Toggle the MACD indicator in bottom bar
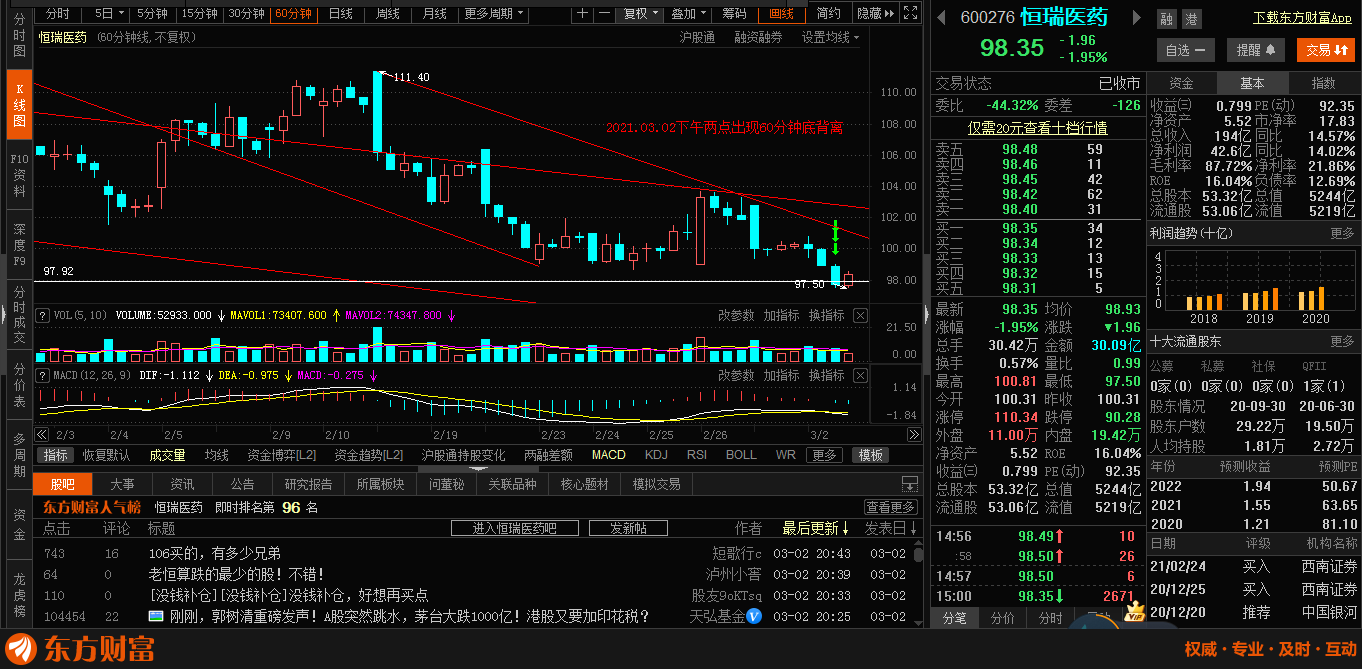1362x669 pixels. pos(608,455)
